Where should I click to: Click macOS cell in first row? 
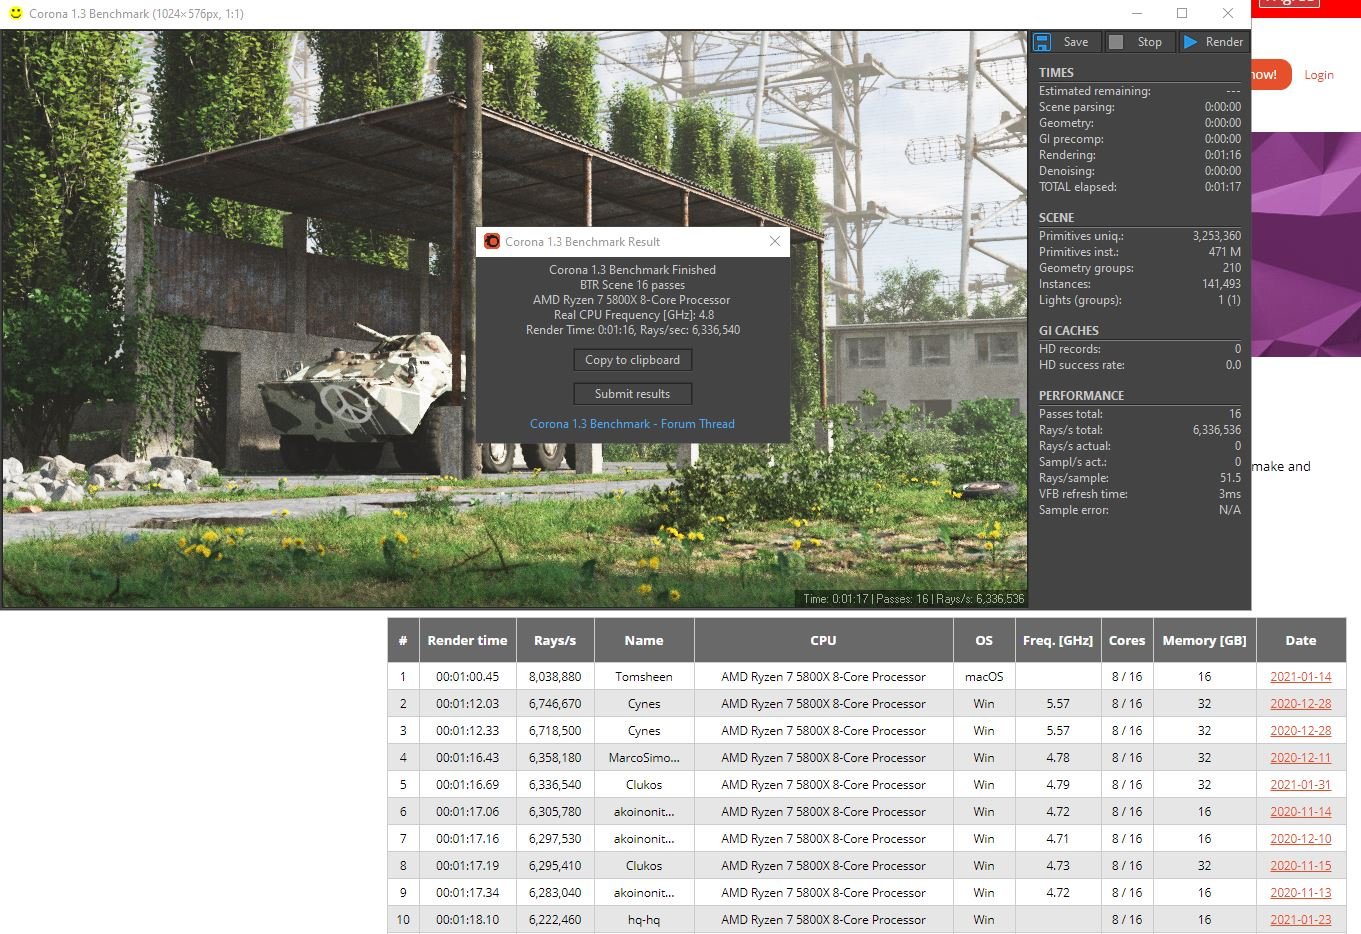(984, 677)
